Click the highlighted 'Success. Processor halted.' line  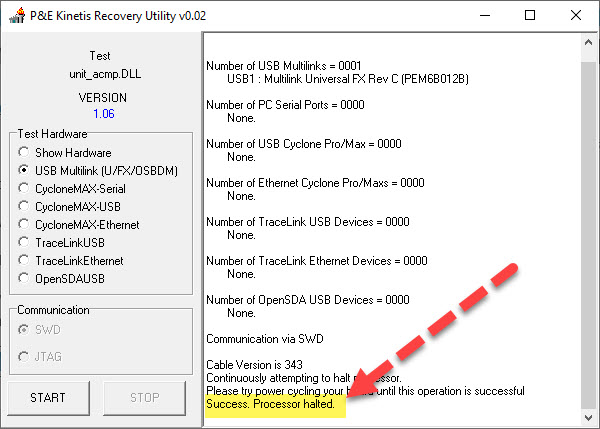pyautogui.click(x=269, y=405)
